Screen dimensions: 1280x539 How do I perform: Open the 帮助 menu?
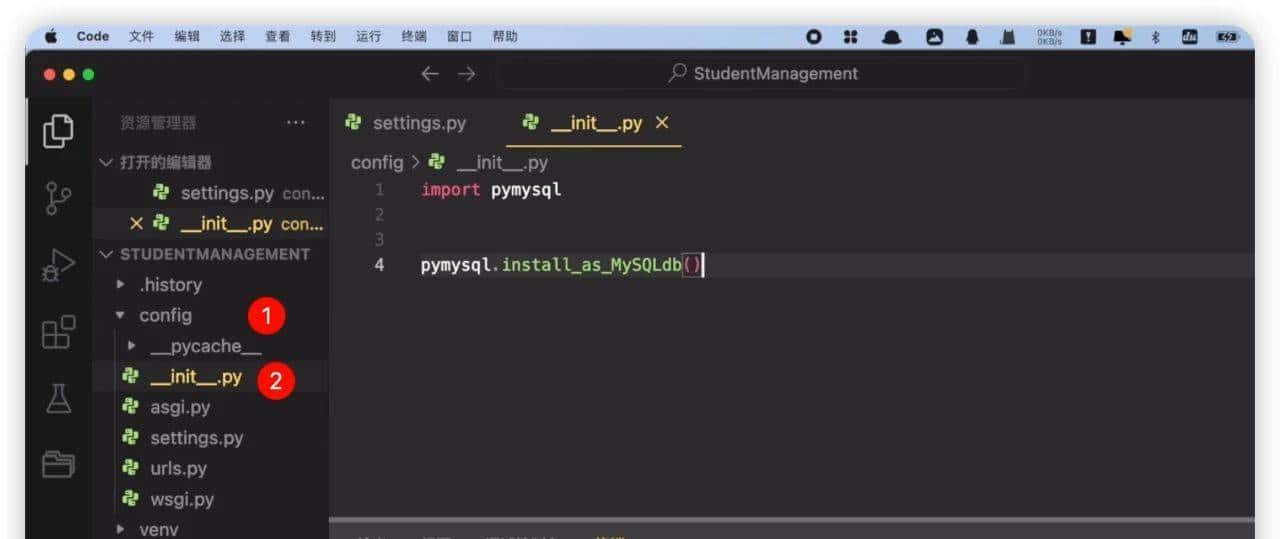pyautogui.click(x=505, y=36)
